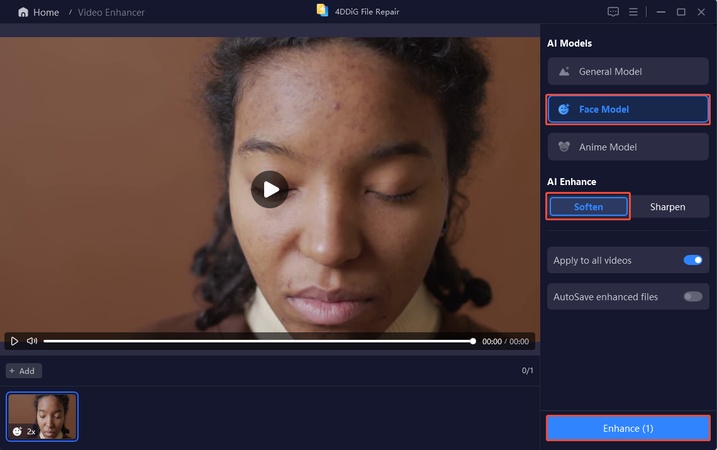Click the Enhance (1) button
Viewport: 717px width, 450px height.
(628, 429)
